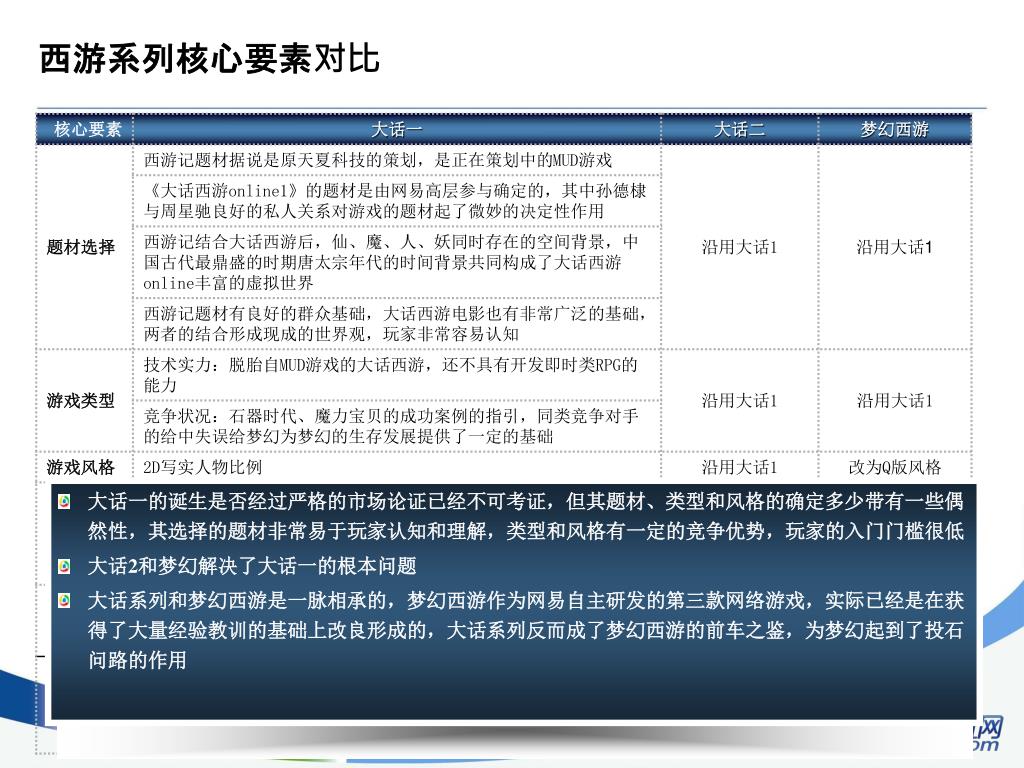This screenshot has height=768, width=1024.
Task: Click the slide title 西游系列核心要素对比
Action: click(209, 59)
